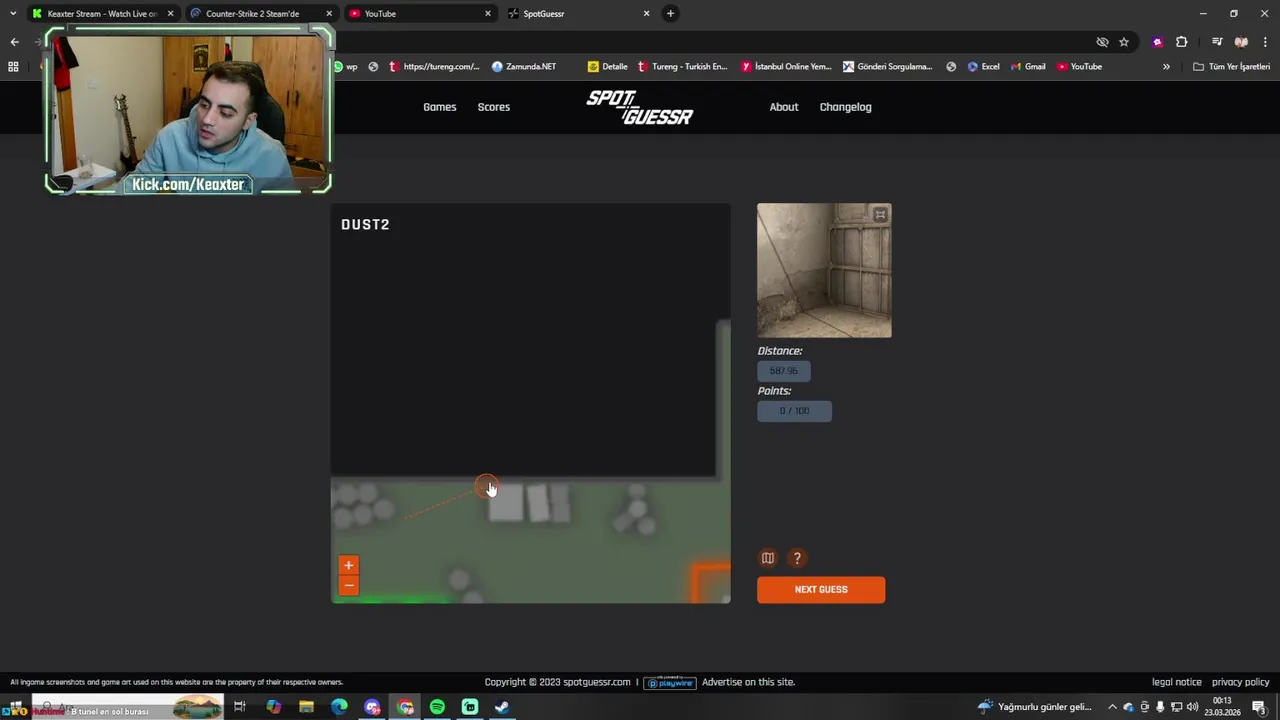Open the Chrome three-dot menu
The height and width of the screenshot is (720, 1280).
[1265, 42]
